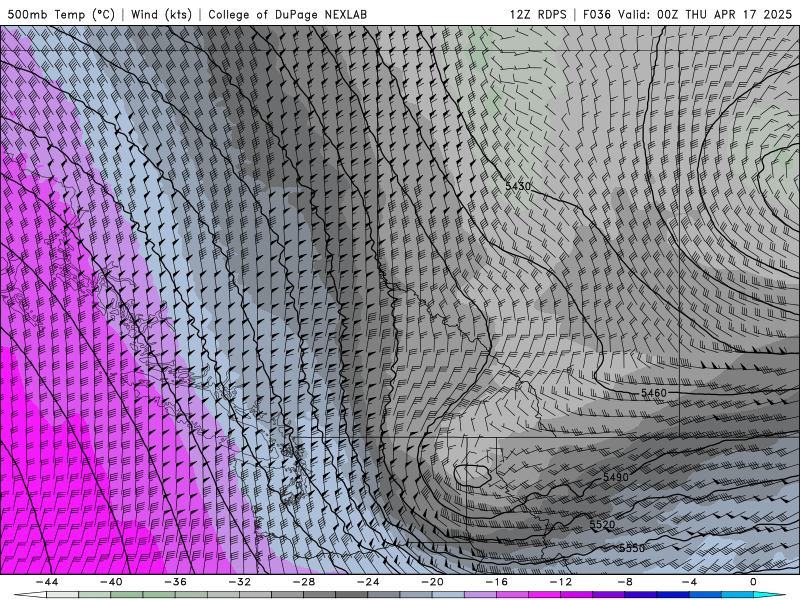Click the -32 colorbar tick label
The width and height of the screenshot is (800, 600).
coord(239,582)
